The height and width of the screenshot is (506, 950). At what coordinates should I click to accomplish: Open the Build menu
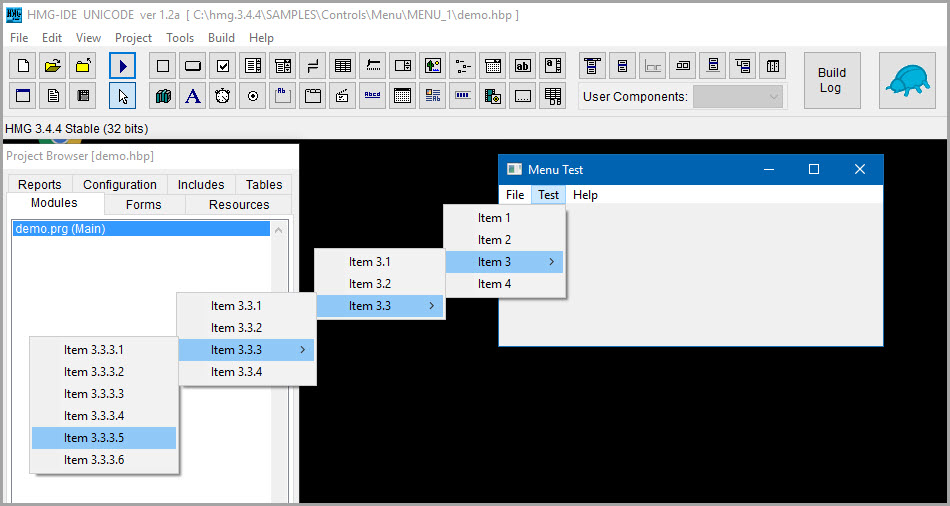(x=221, y=38)
